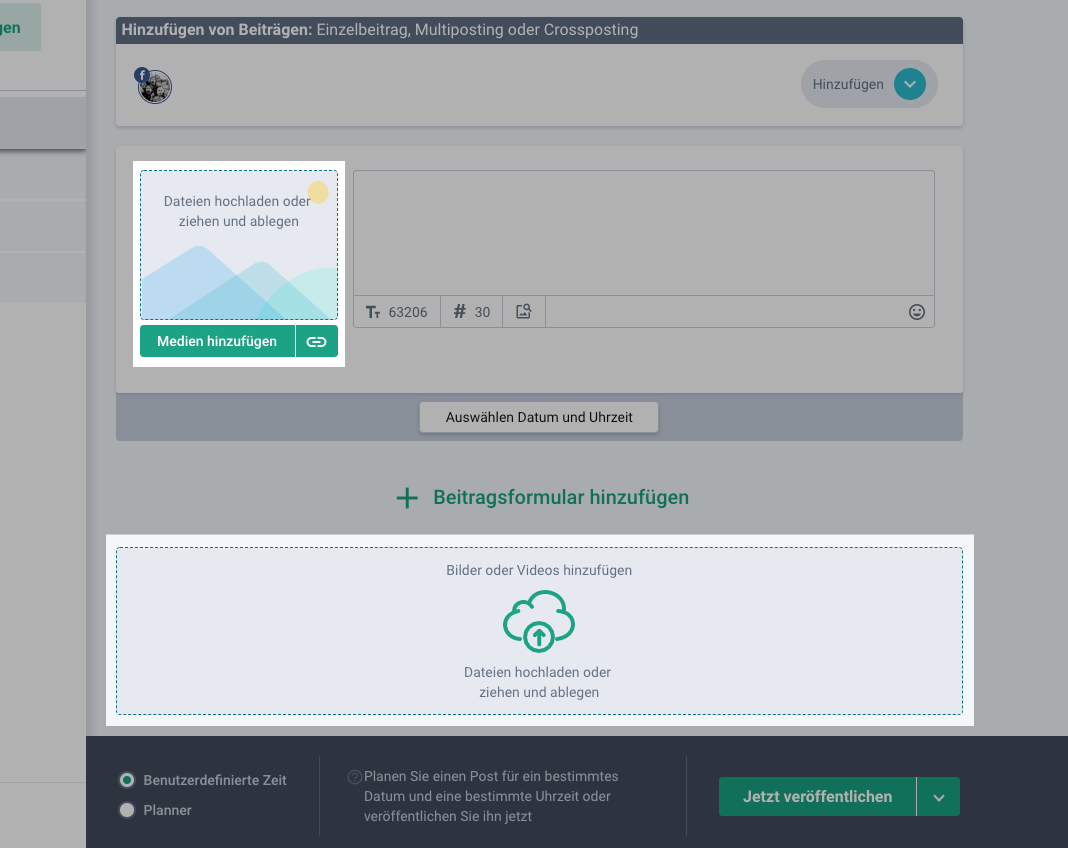Select the Facebook profile avatar

(155, 87)
